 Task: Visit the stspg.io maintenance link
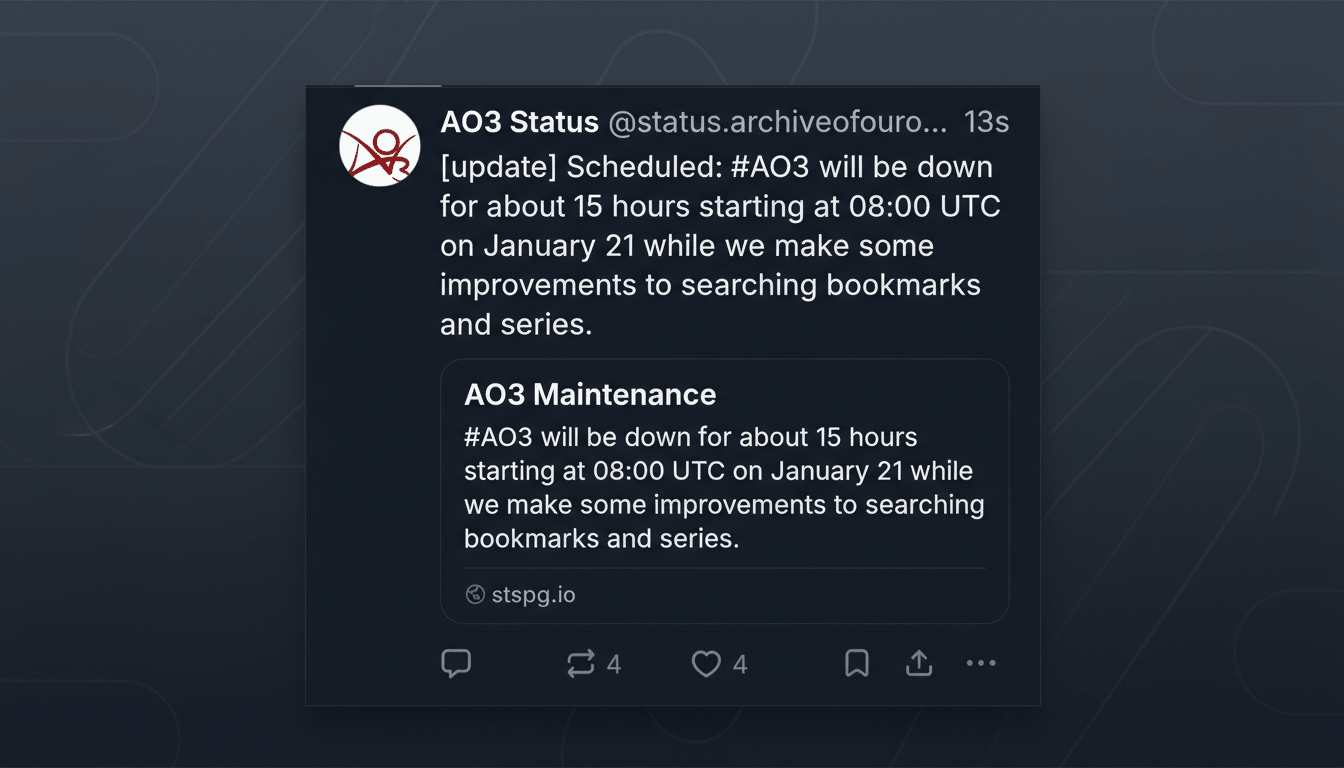[533, 593]
